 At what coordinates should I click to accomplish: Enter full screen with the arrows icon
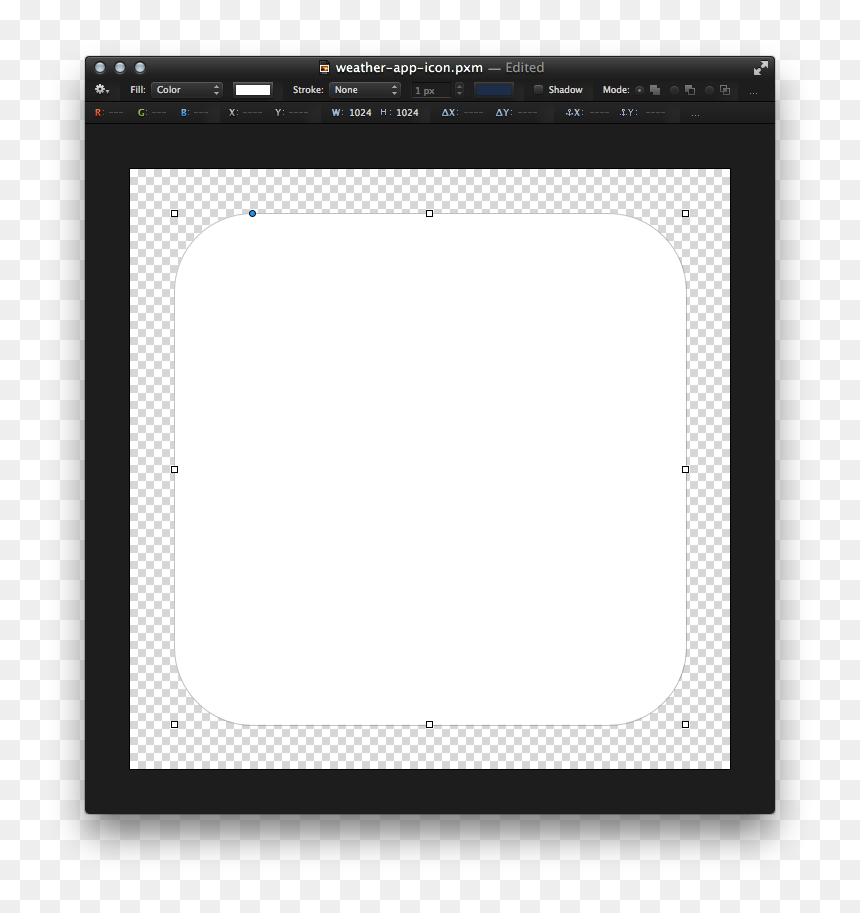[x=760, y=68]
